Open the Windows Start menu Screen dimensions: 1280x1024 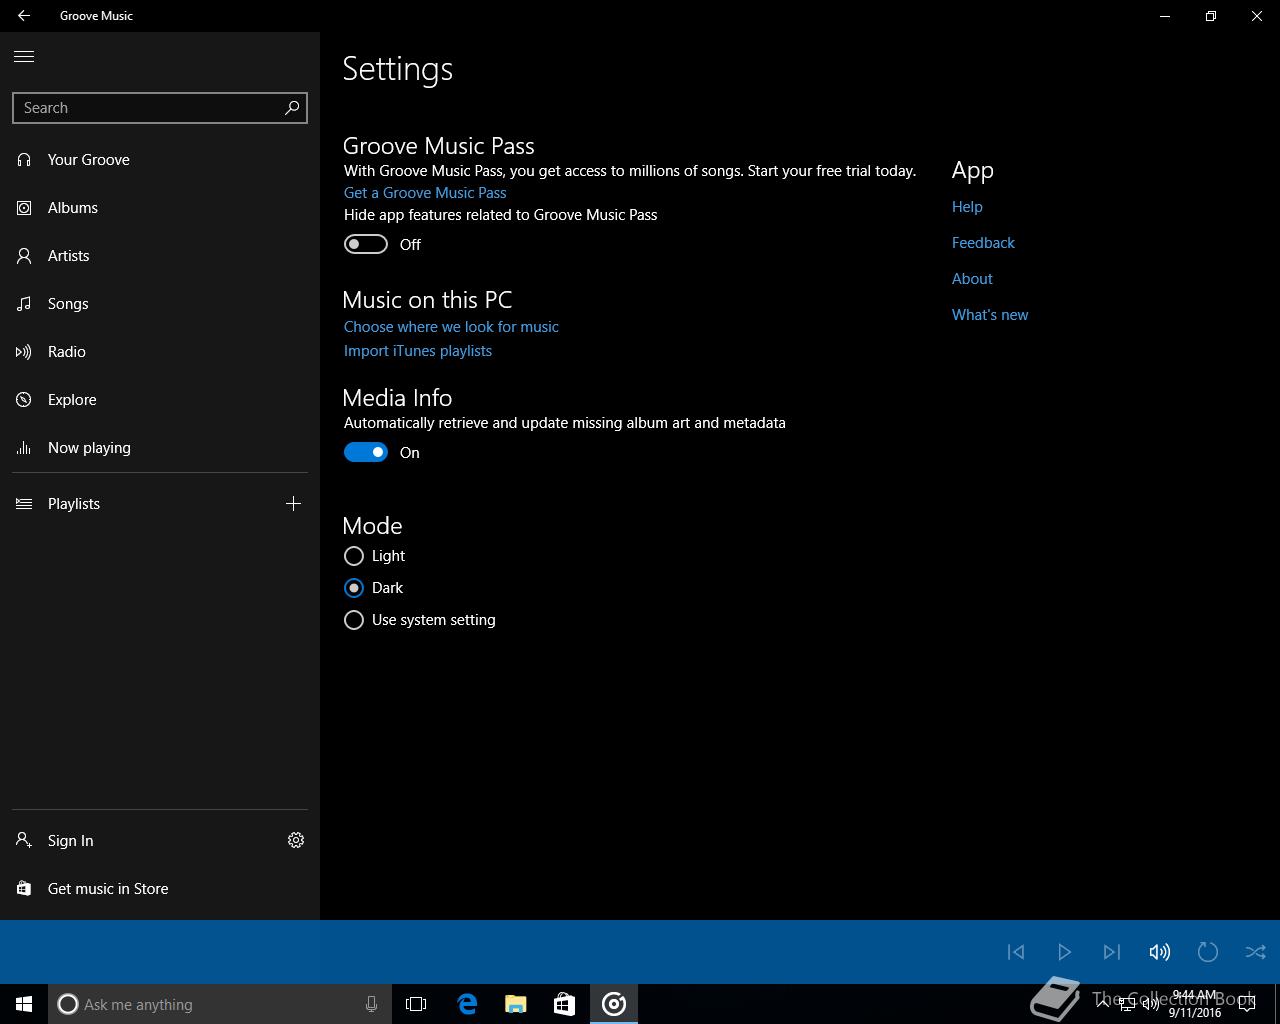(24, 1004)
